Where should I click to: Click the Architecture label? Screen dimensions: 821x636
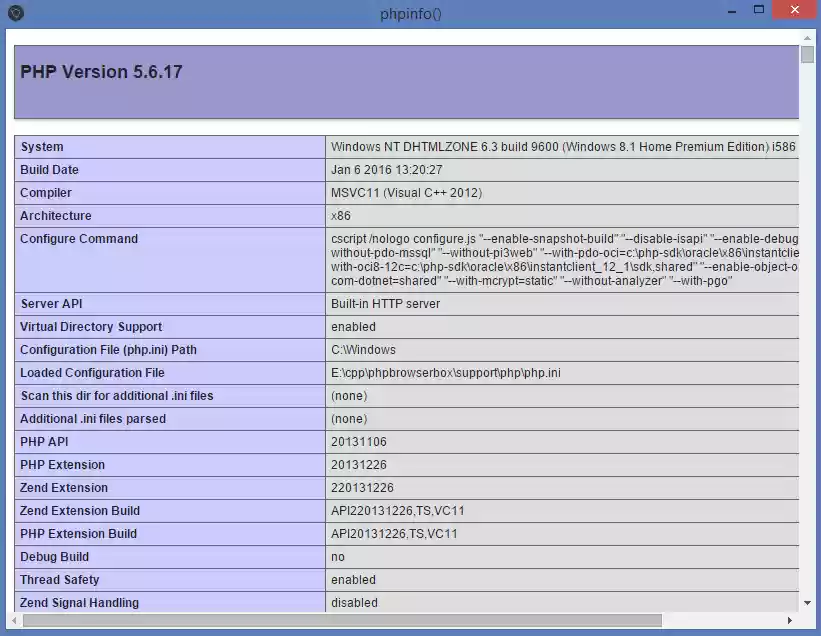tap(56, 216)
